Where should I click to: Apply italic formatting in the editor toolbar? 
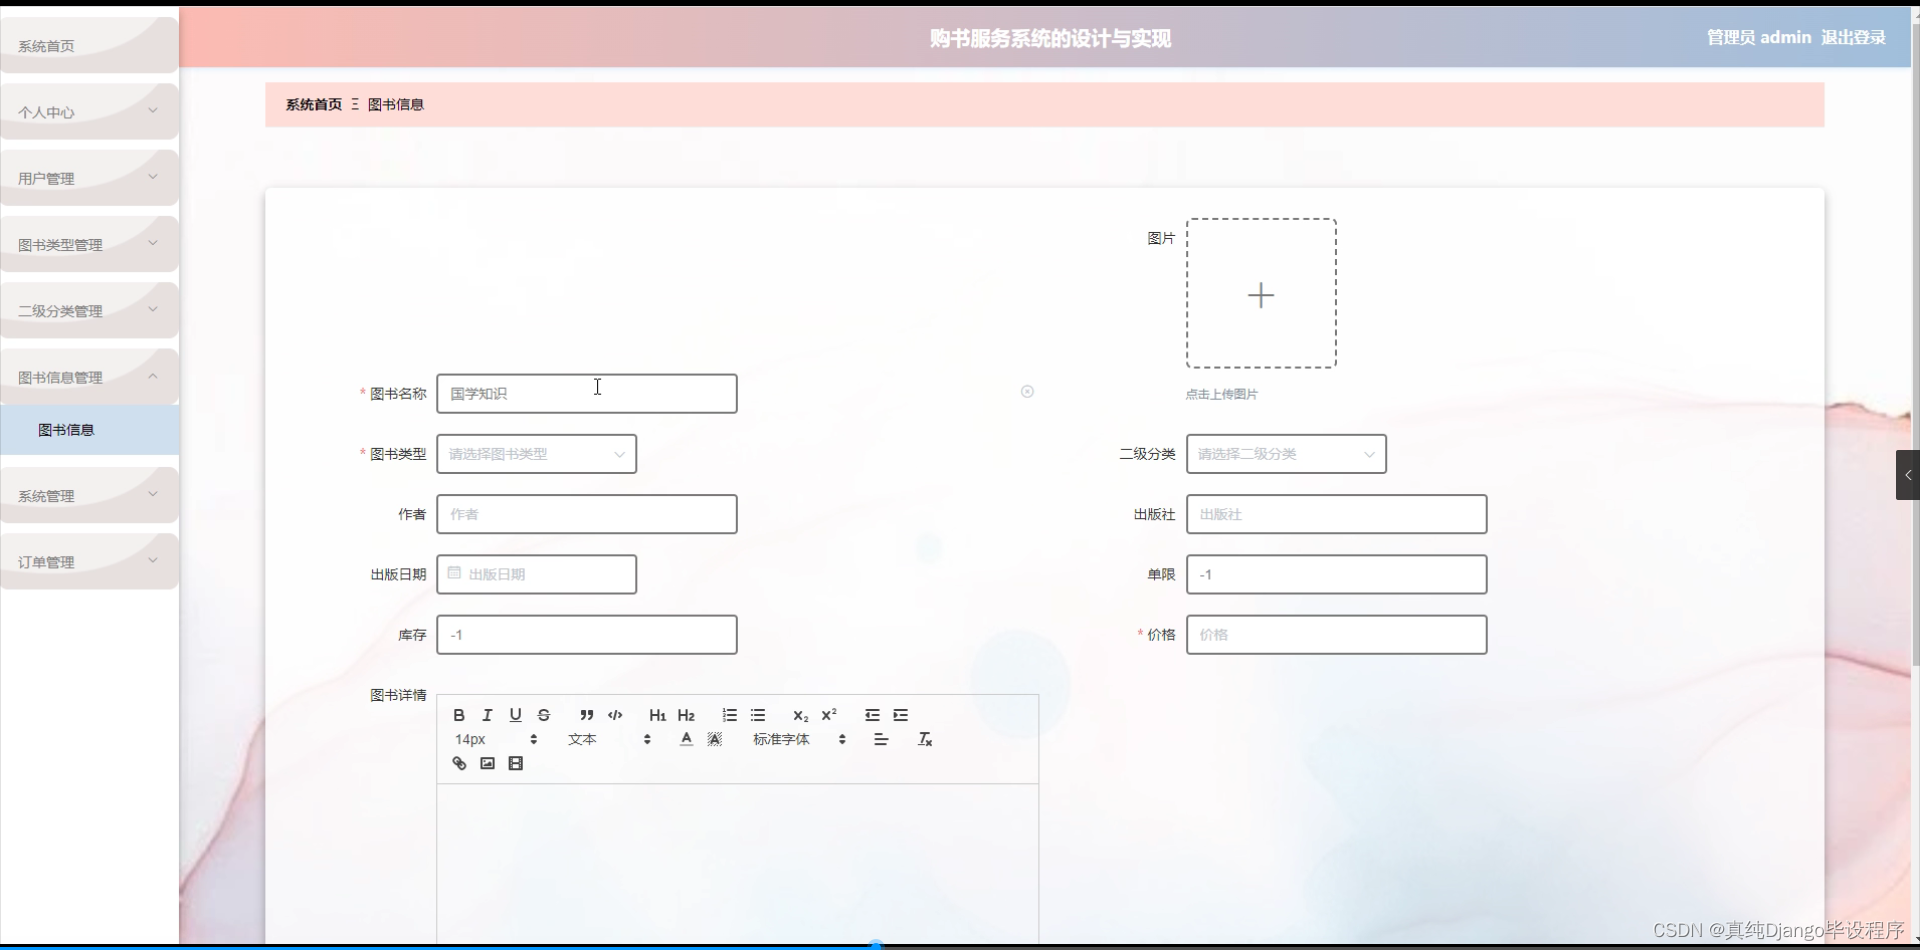(486, 714)
